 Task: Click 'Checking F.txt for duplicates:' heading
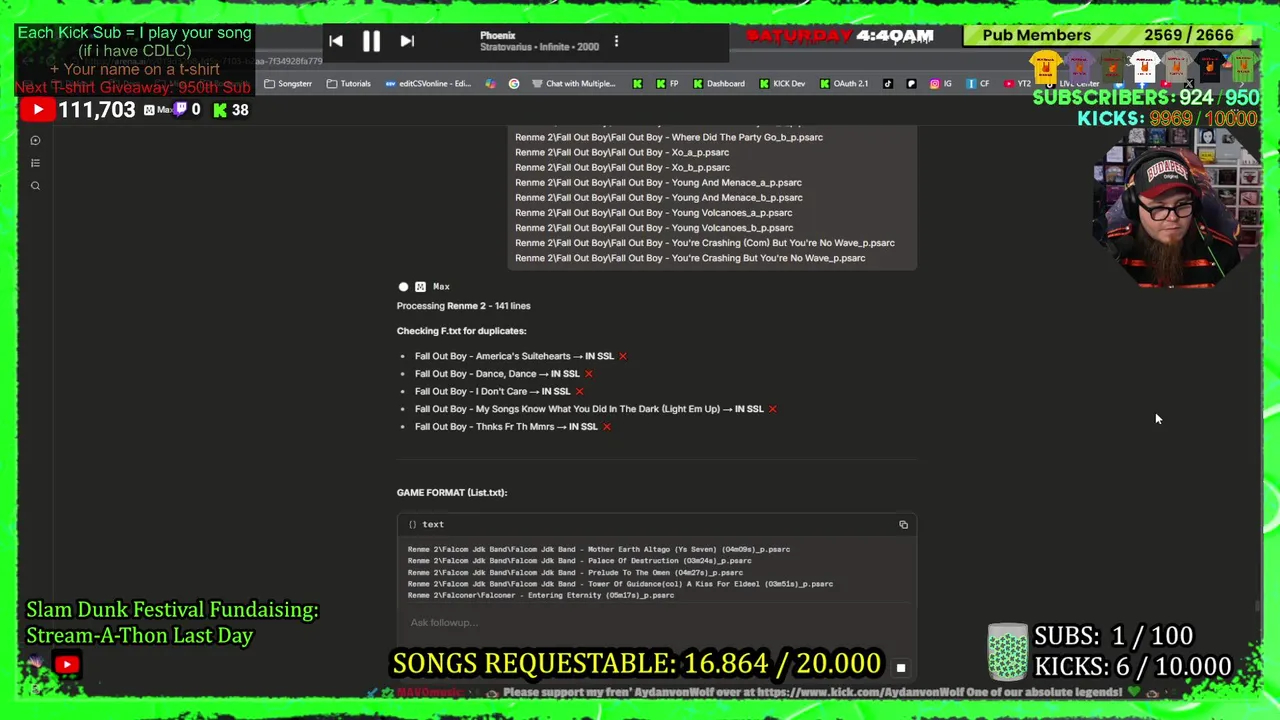coord(461,331)
